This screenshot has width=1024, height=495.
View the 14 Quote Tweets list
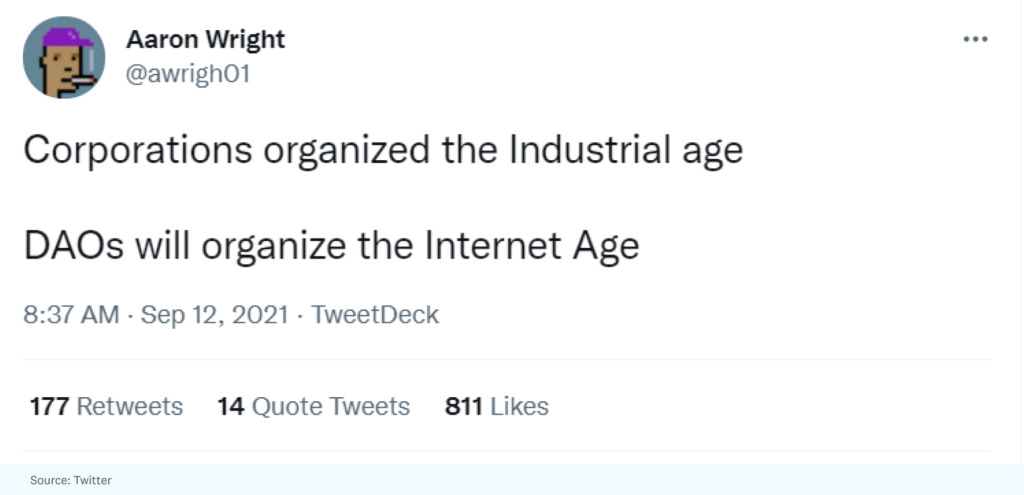pyautogui.click(x=313, y=406)
